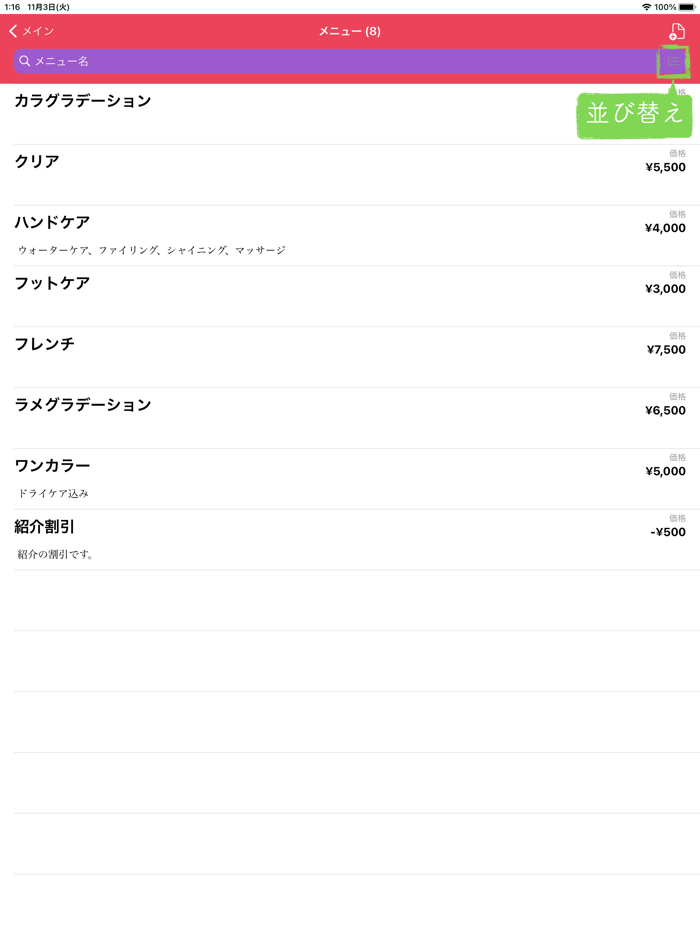Tap the Wi-Fi status icon
This screenshot has width=700, height=934.
tap(646, 7)
